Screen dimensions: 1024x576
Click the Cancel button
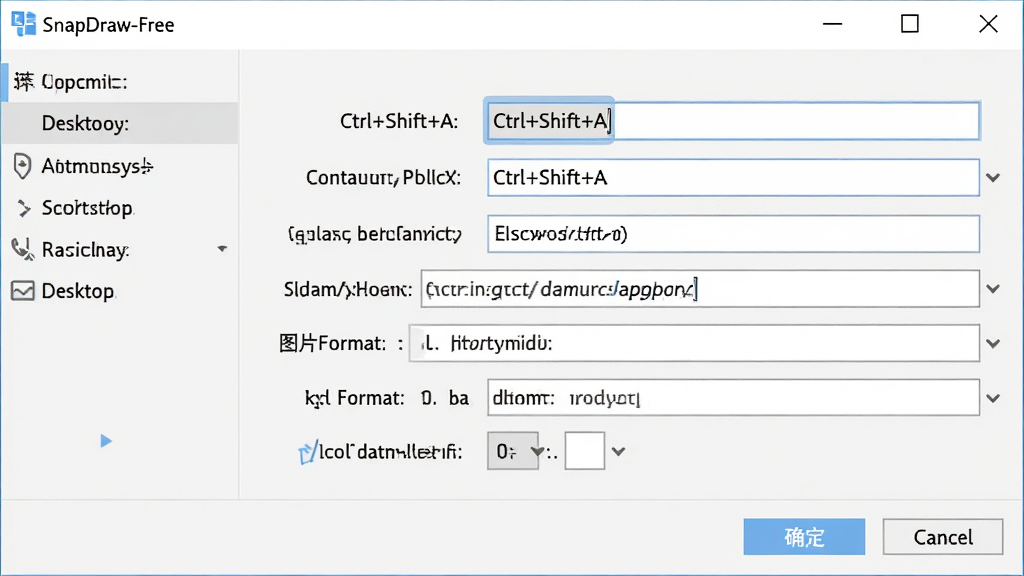click(x=943, y=537)
